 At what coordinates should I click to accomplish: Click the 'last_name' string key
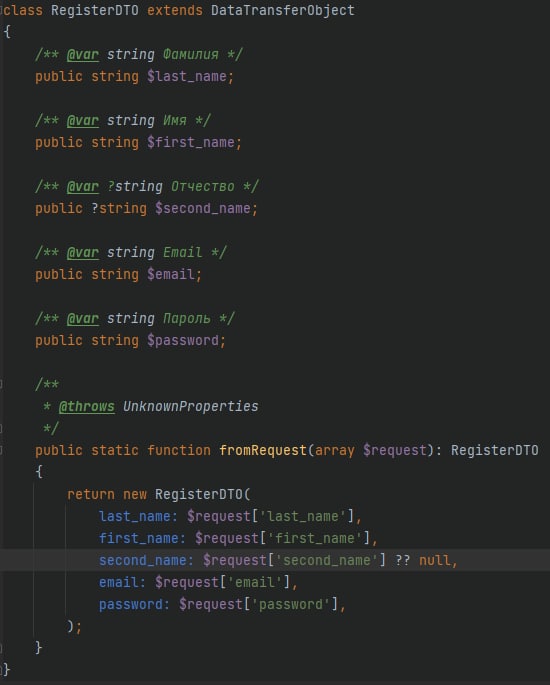point(303,516)
